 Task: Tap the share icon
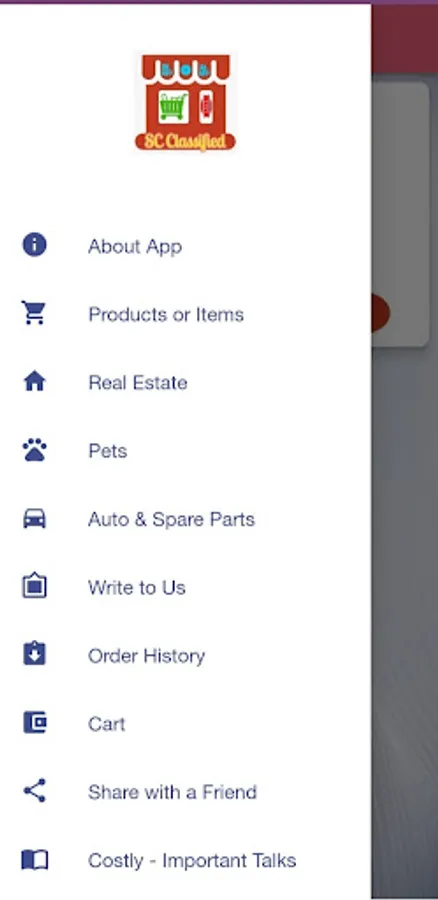(34, 791)
